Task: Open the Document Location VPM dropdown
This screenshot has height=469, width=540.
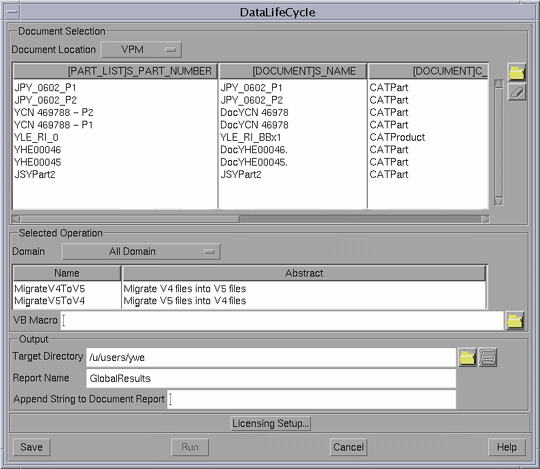Action: (x=141, y=50)
